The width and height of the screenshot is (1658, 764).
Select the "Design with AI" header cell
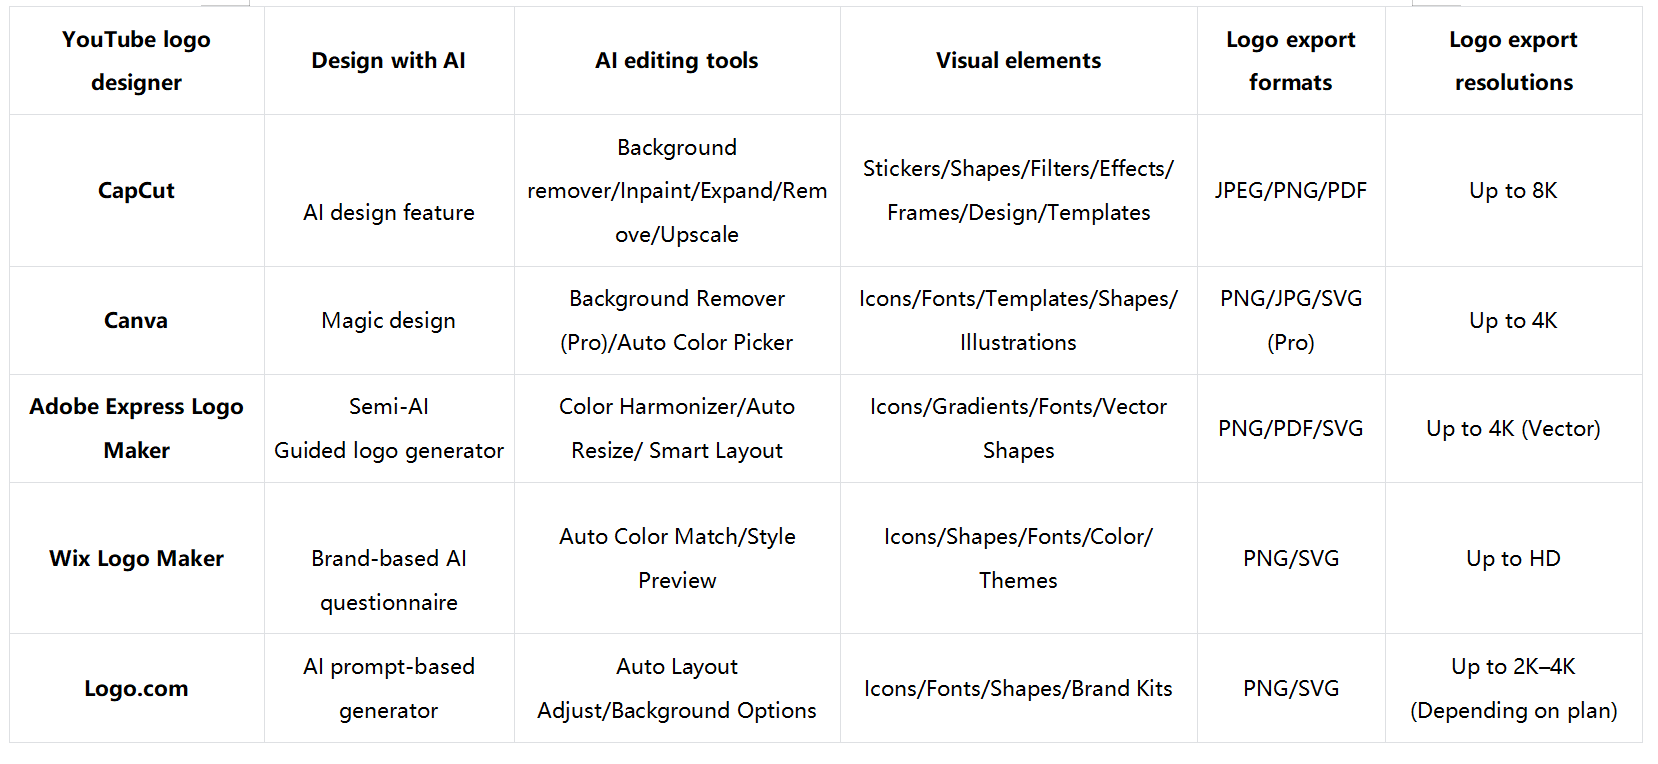pyautogui.click(x=388, y=61)
